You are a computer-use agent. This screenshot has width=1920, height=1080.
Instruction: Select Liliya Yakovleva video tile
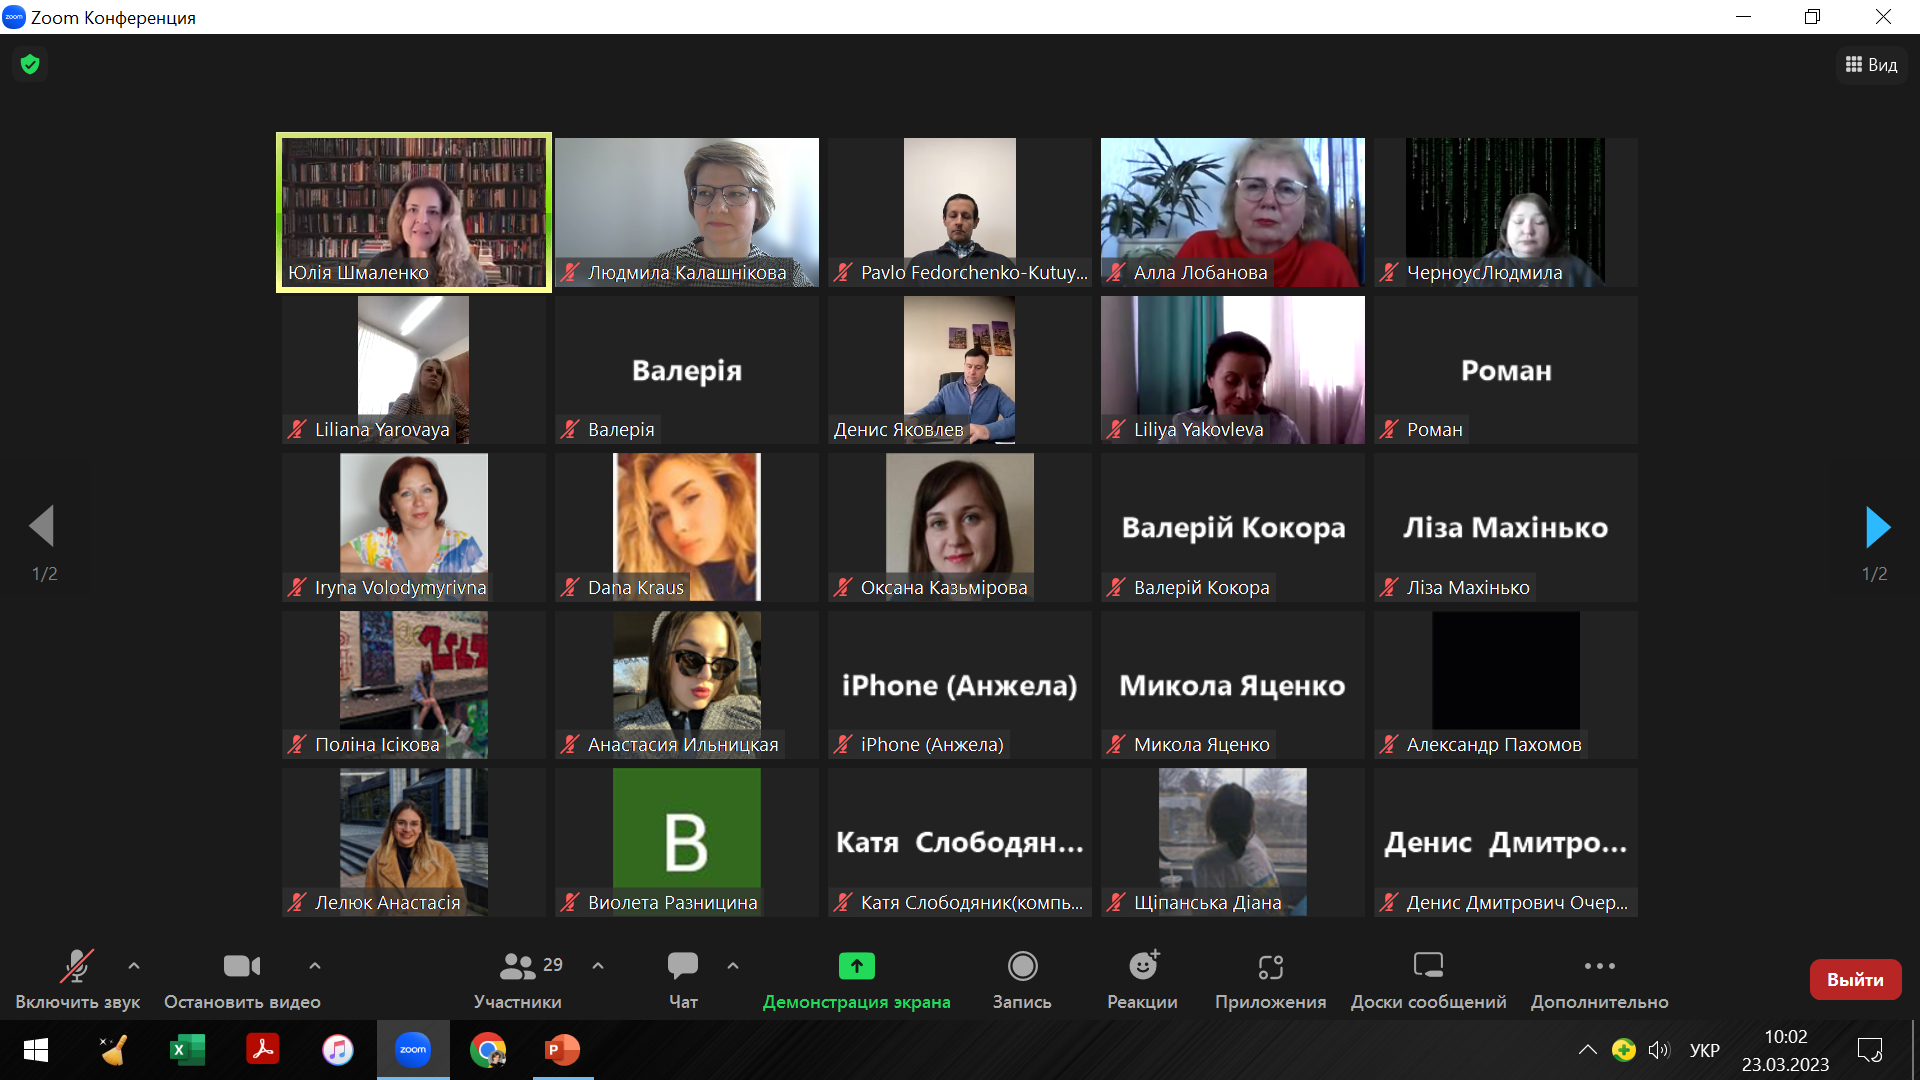coord(1233,370)
